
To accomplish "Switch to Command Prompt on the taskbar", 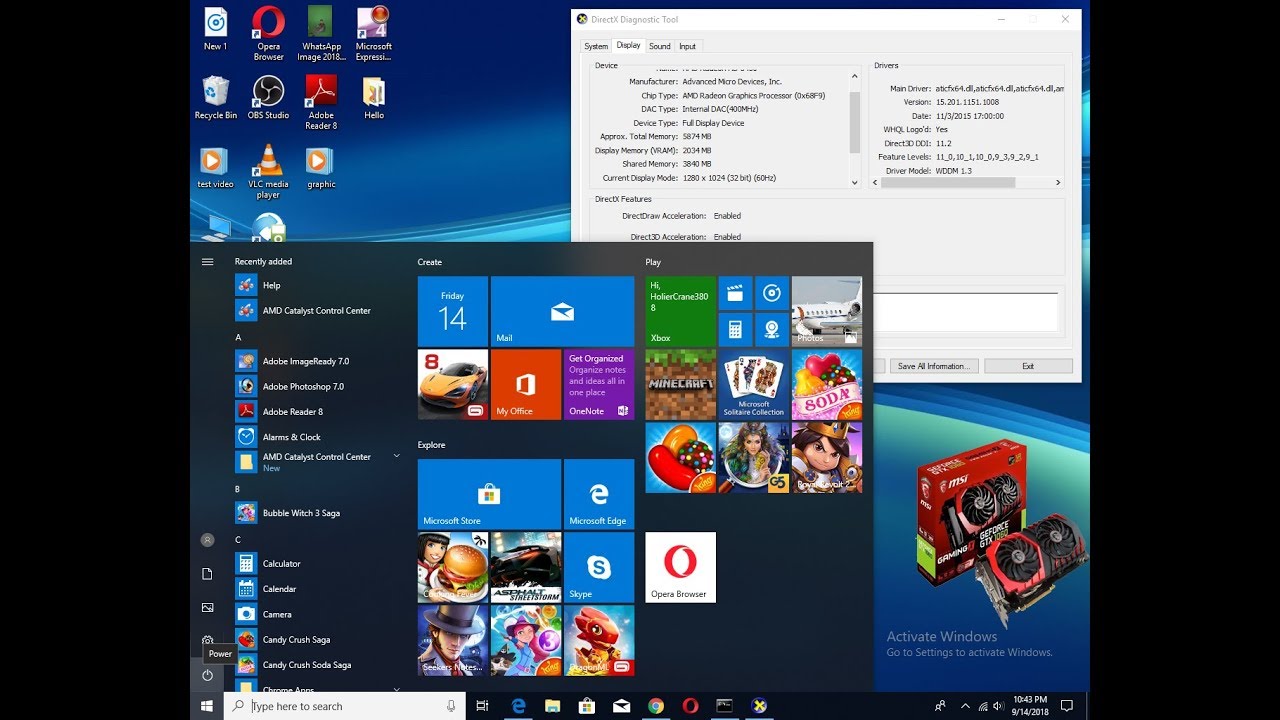I will [x=725, y=706].
